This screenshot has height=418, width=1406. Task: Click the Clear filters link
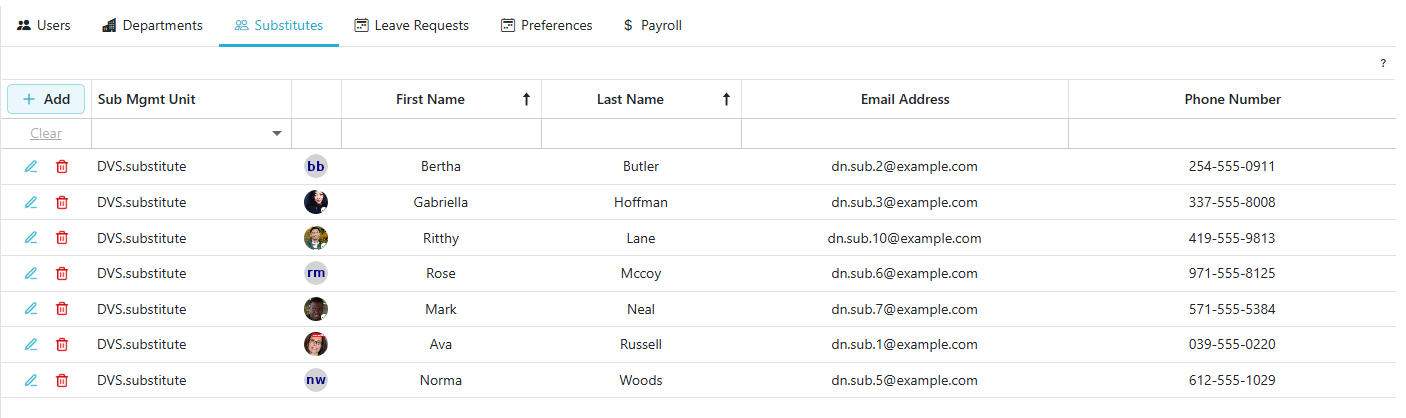[x=46, y=134]
